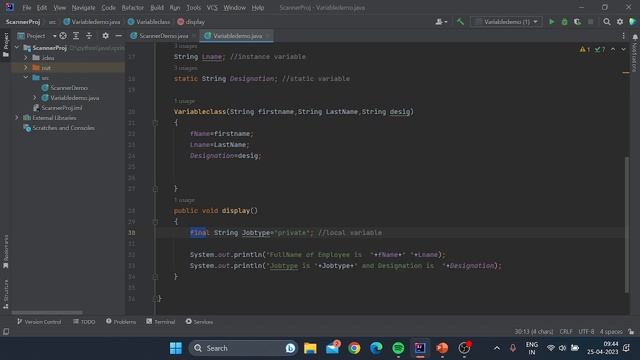Open Google Chrome from the taskbar
This screenshot has width=640, height=360.
[354, 348]
